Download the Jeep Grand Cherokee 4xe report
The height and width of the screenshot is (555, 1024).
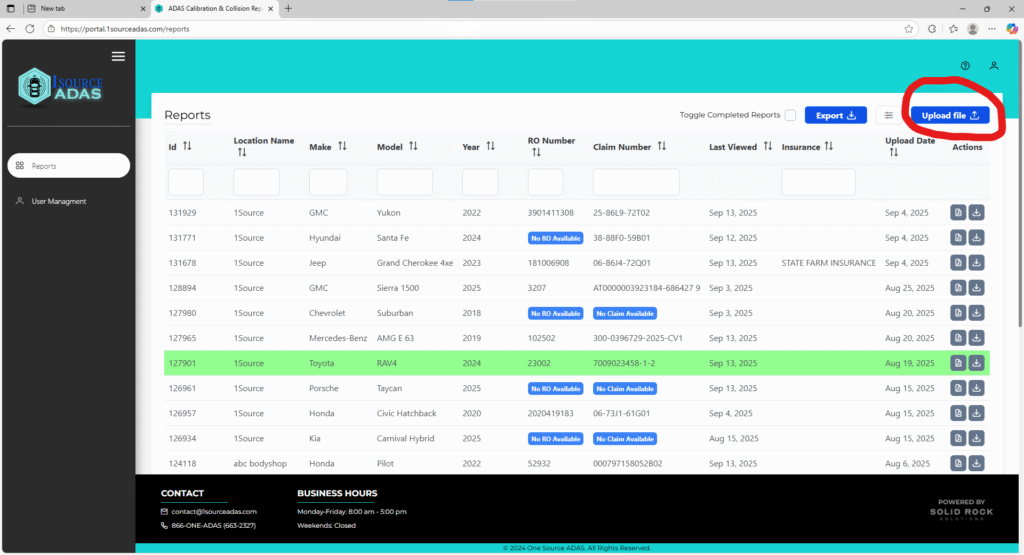pyautogui.click(x=976, y=262)
